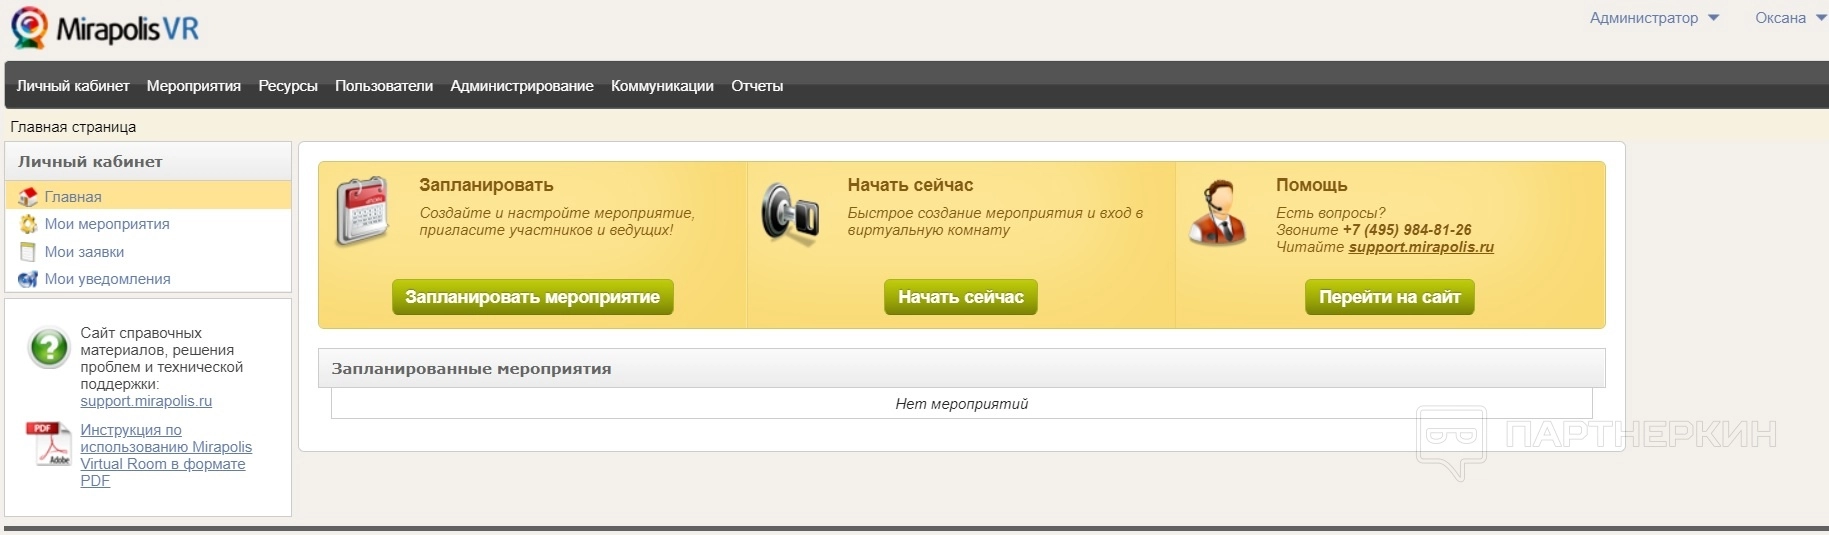Click the Запланированные мероприятия section header

(x=961, y=368)
